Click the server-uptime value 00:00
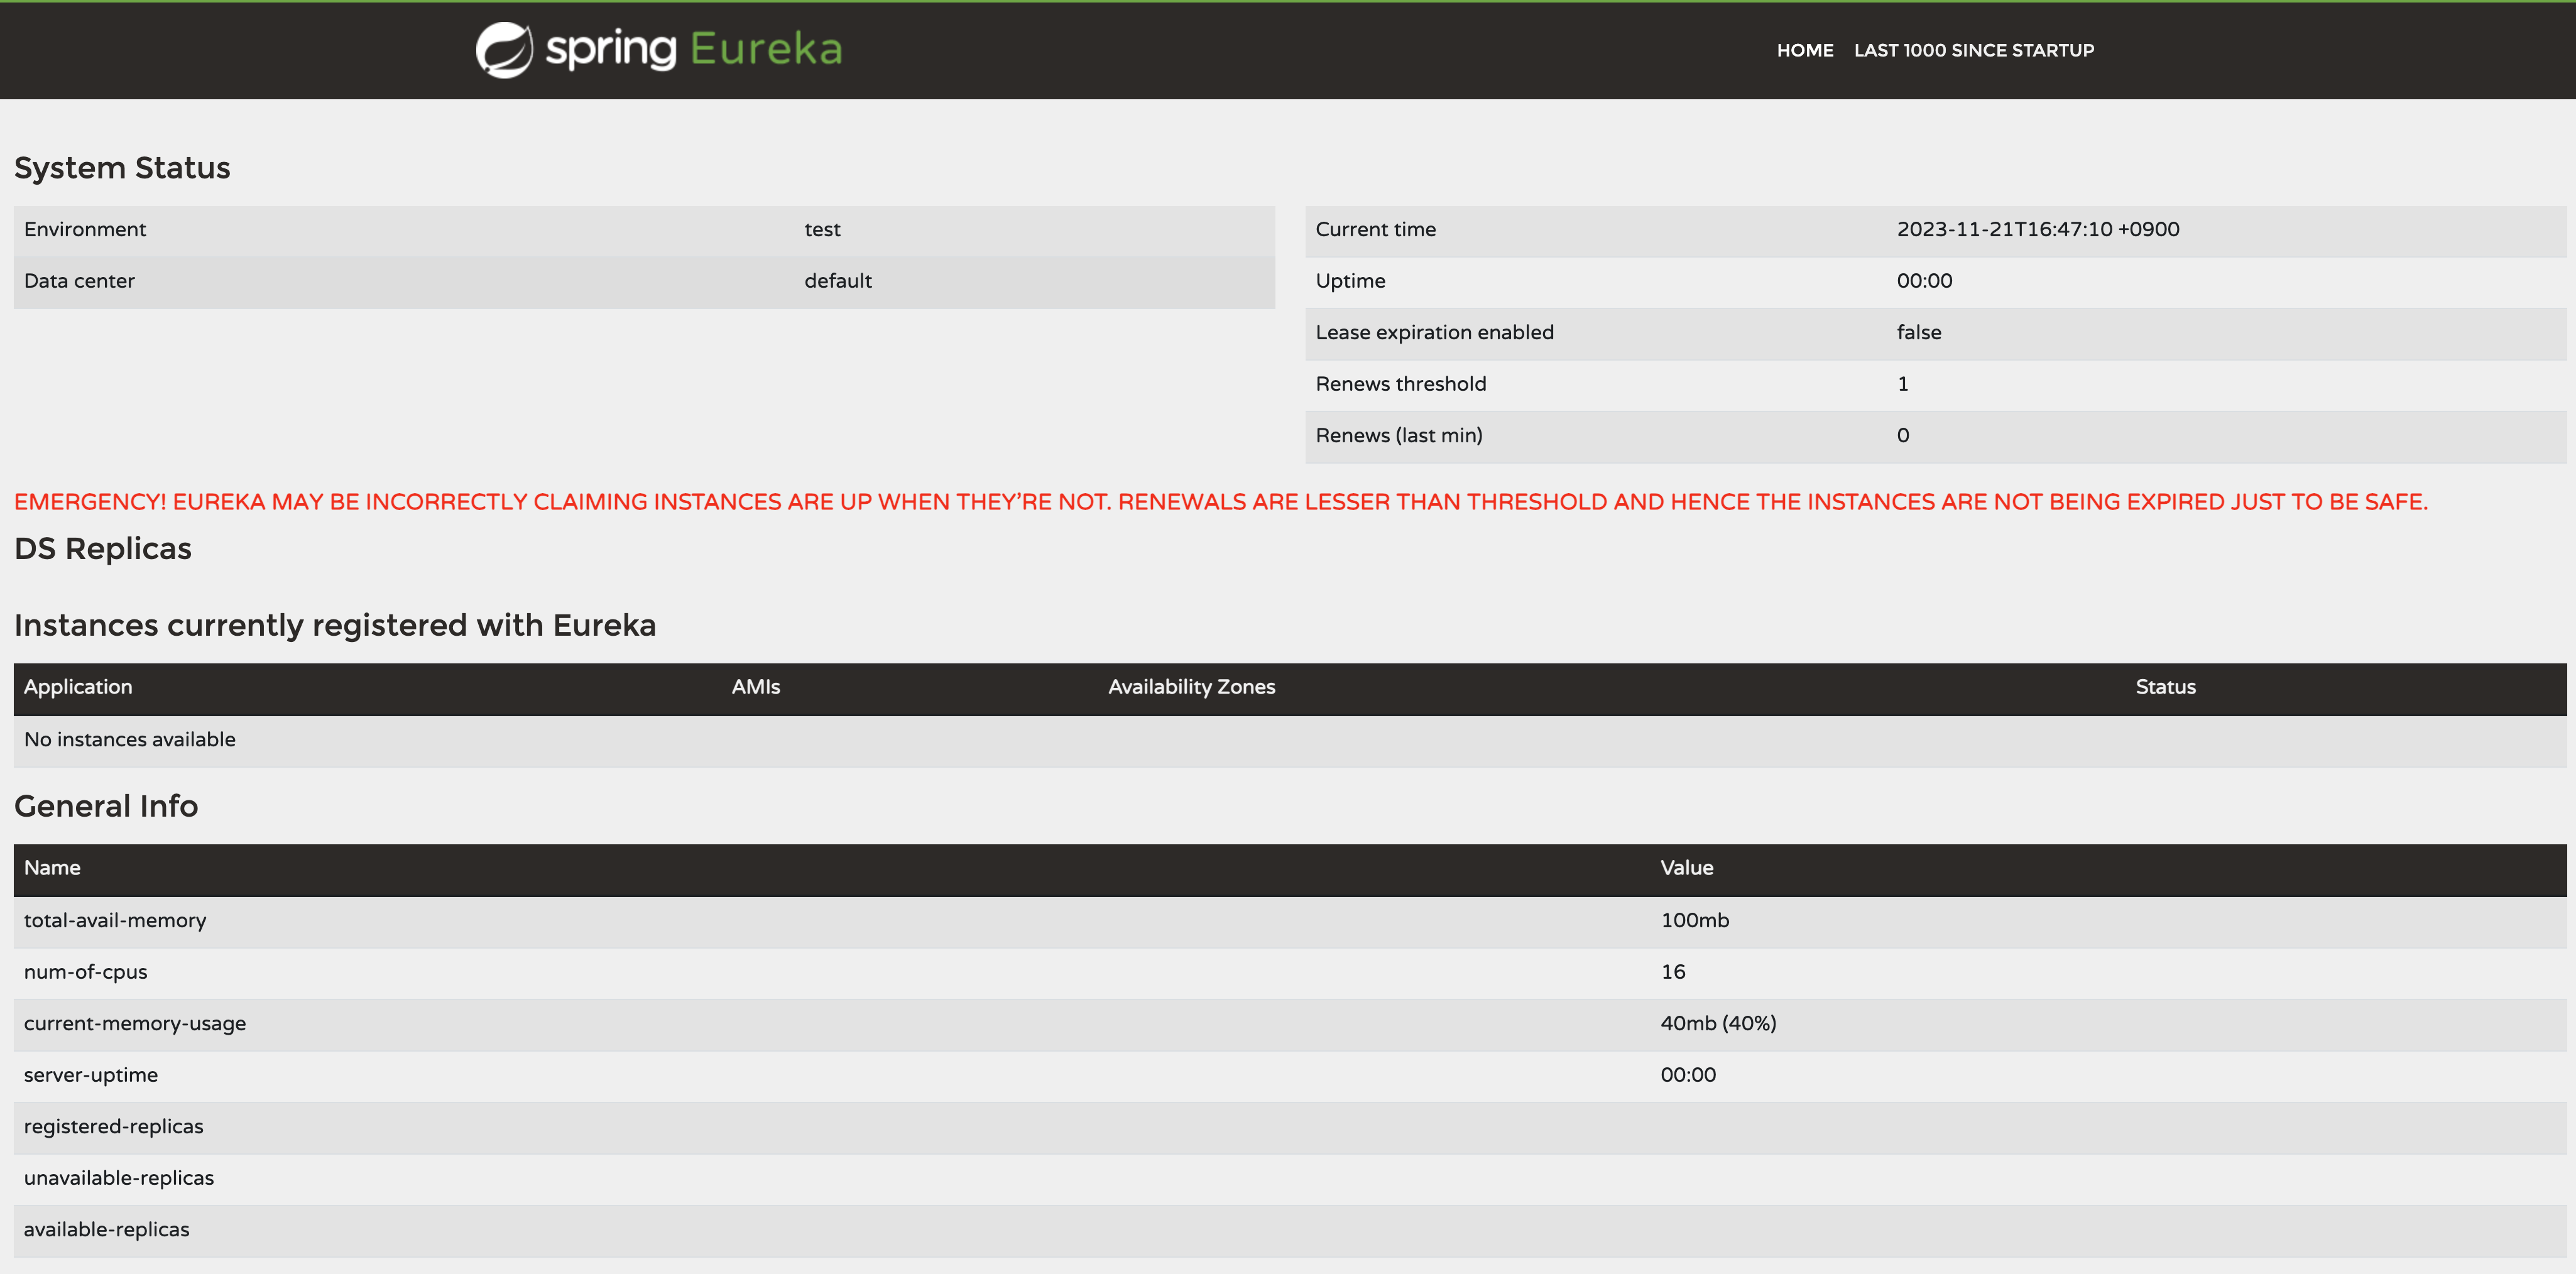Image resolution: width=2576 pixels, height=1274 pixels. click(x=1688, y=1075)
